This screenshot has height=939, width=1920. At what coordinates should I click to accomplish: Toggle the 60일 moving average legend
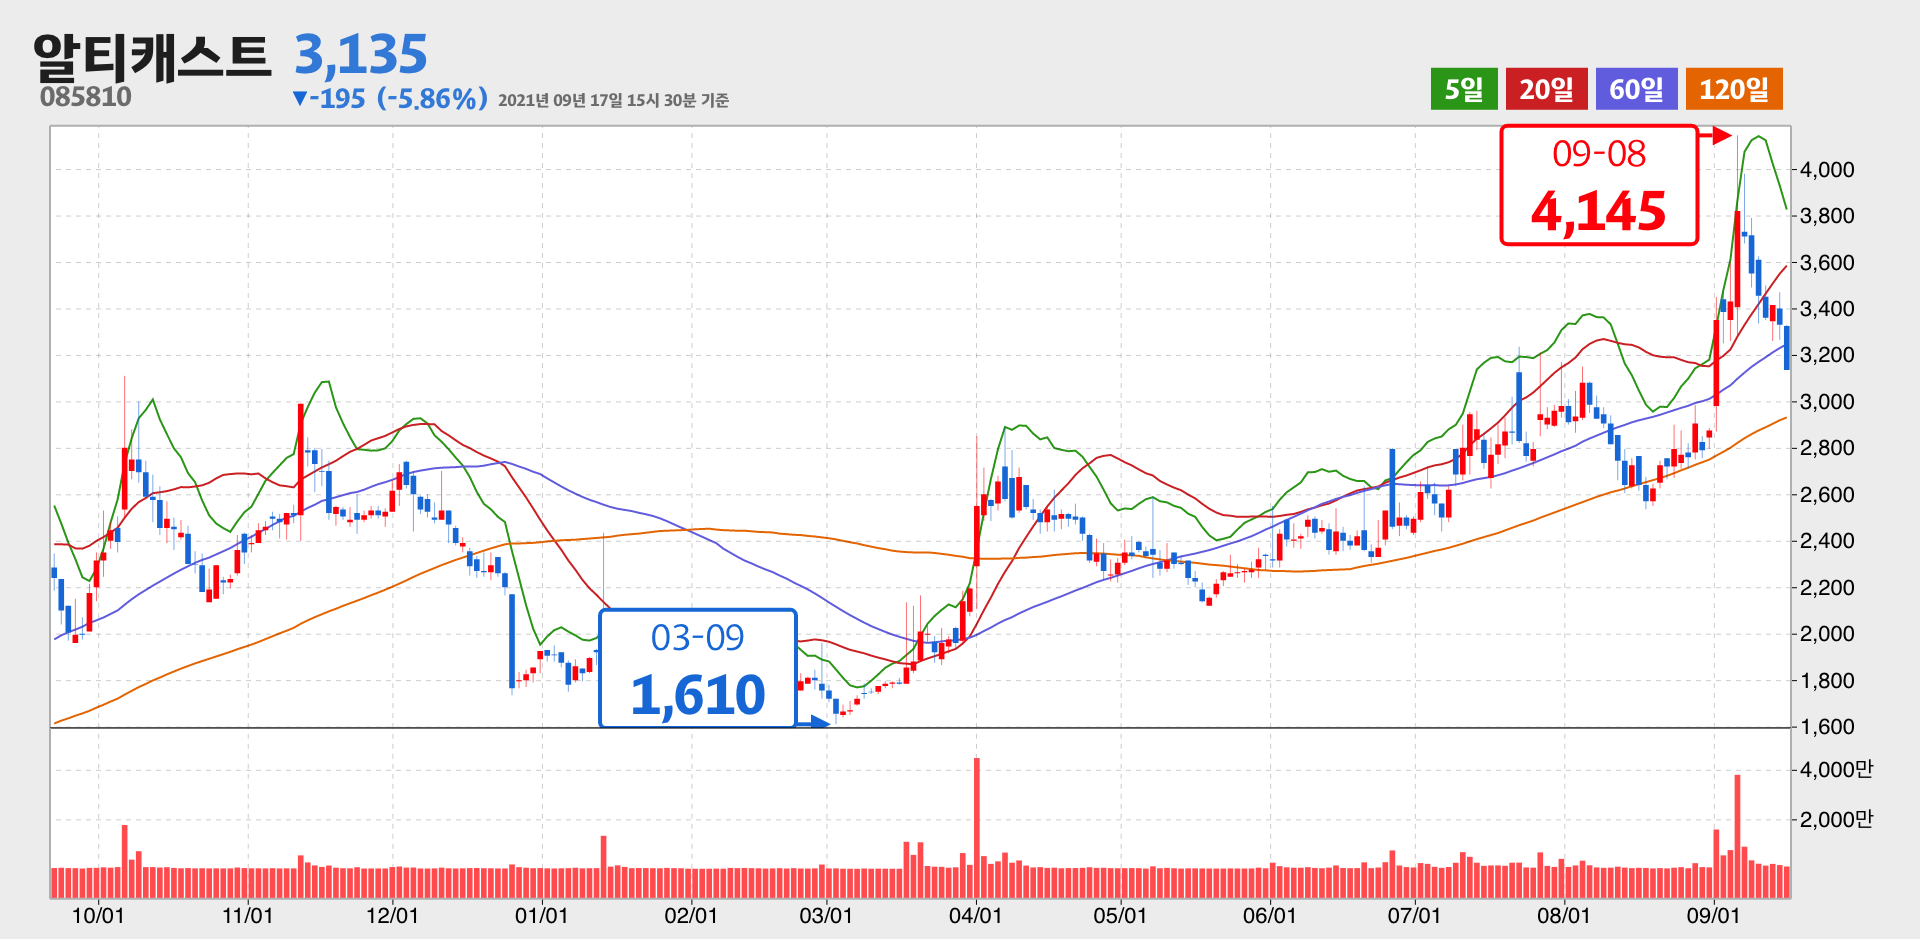point(1636,89)
